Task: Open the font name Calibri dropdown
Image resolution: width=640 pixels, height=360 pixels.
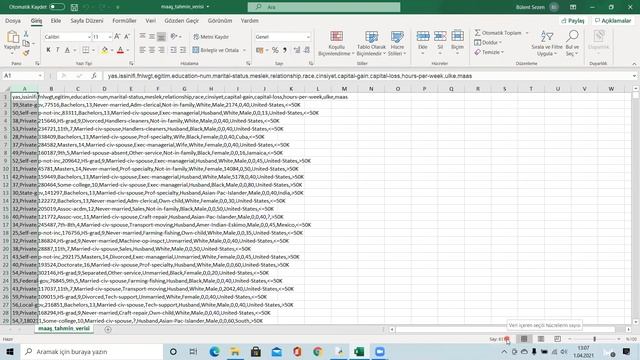Action: [89, 37]
